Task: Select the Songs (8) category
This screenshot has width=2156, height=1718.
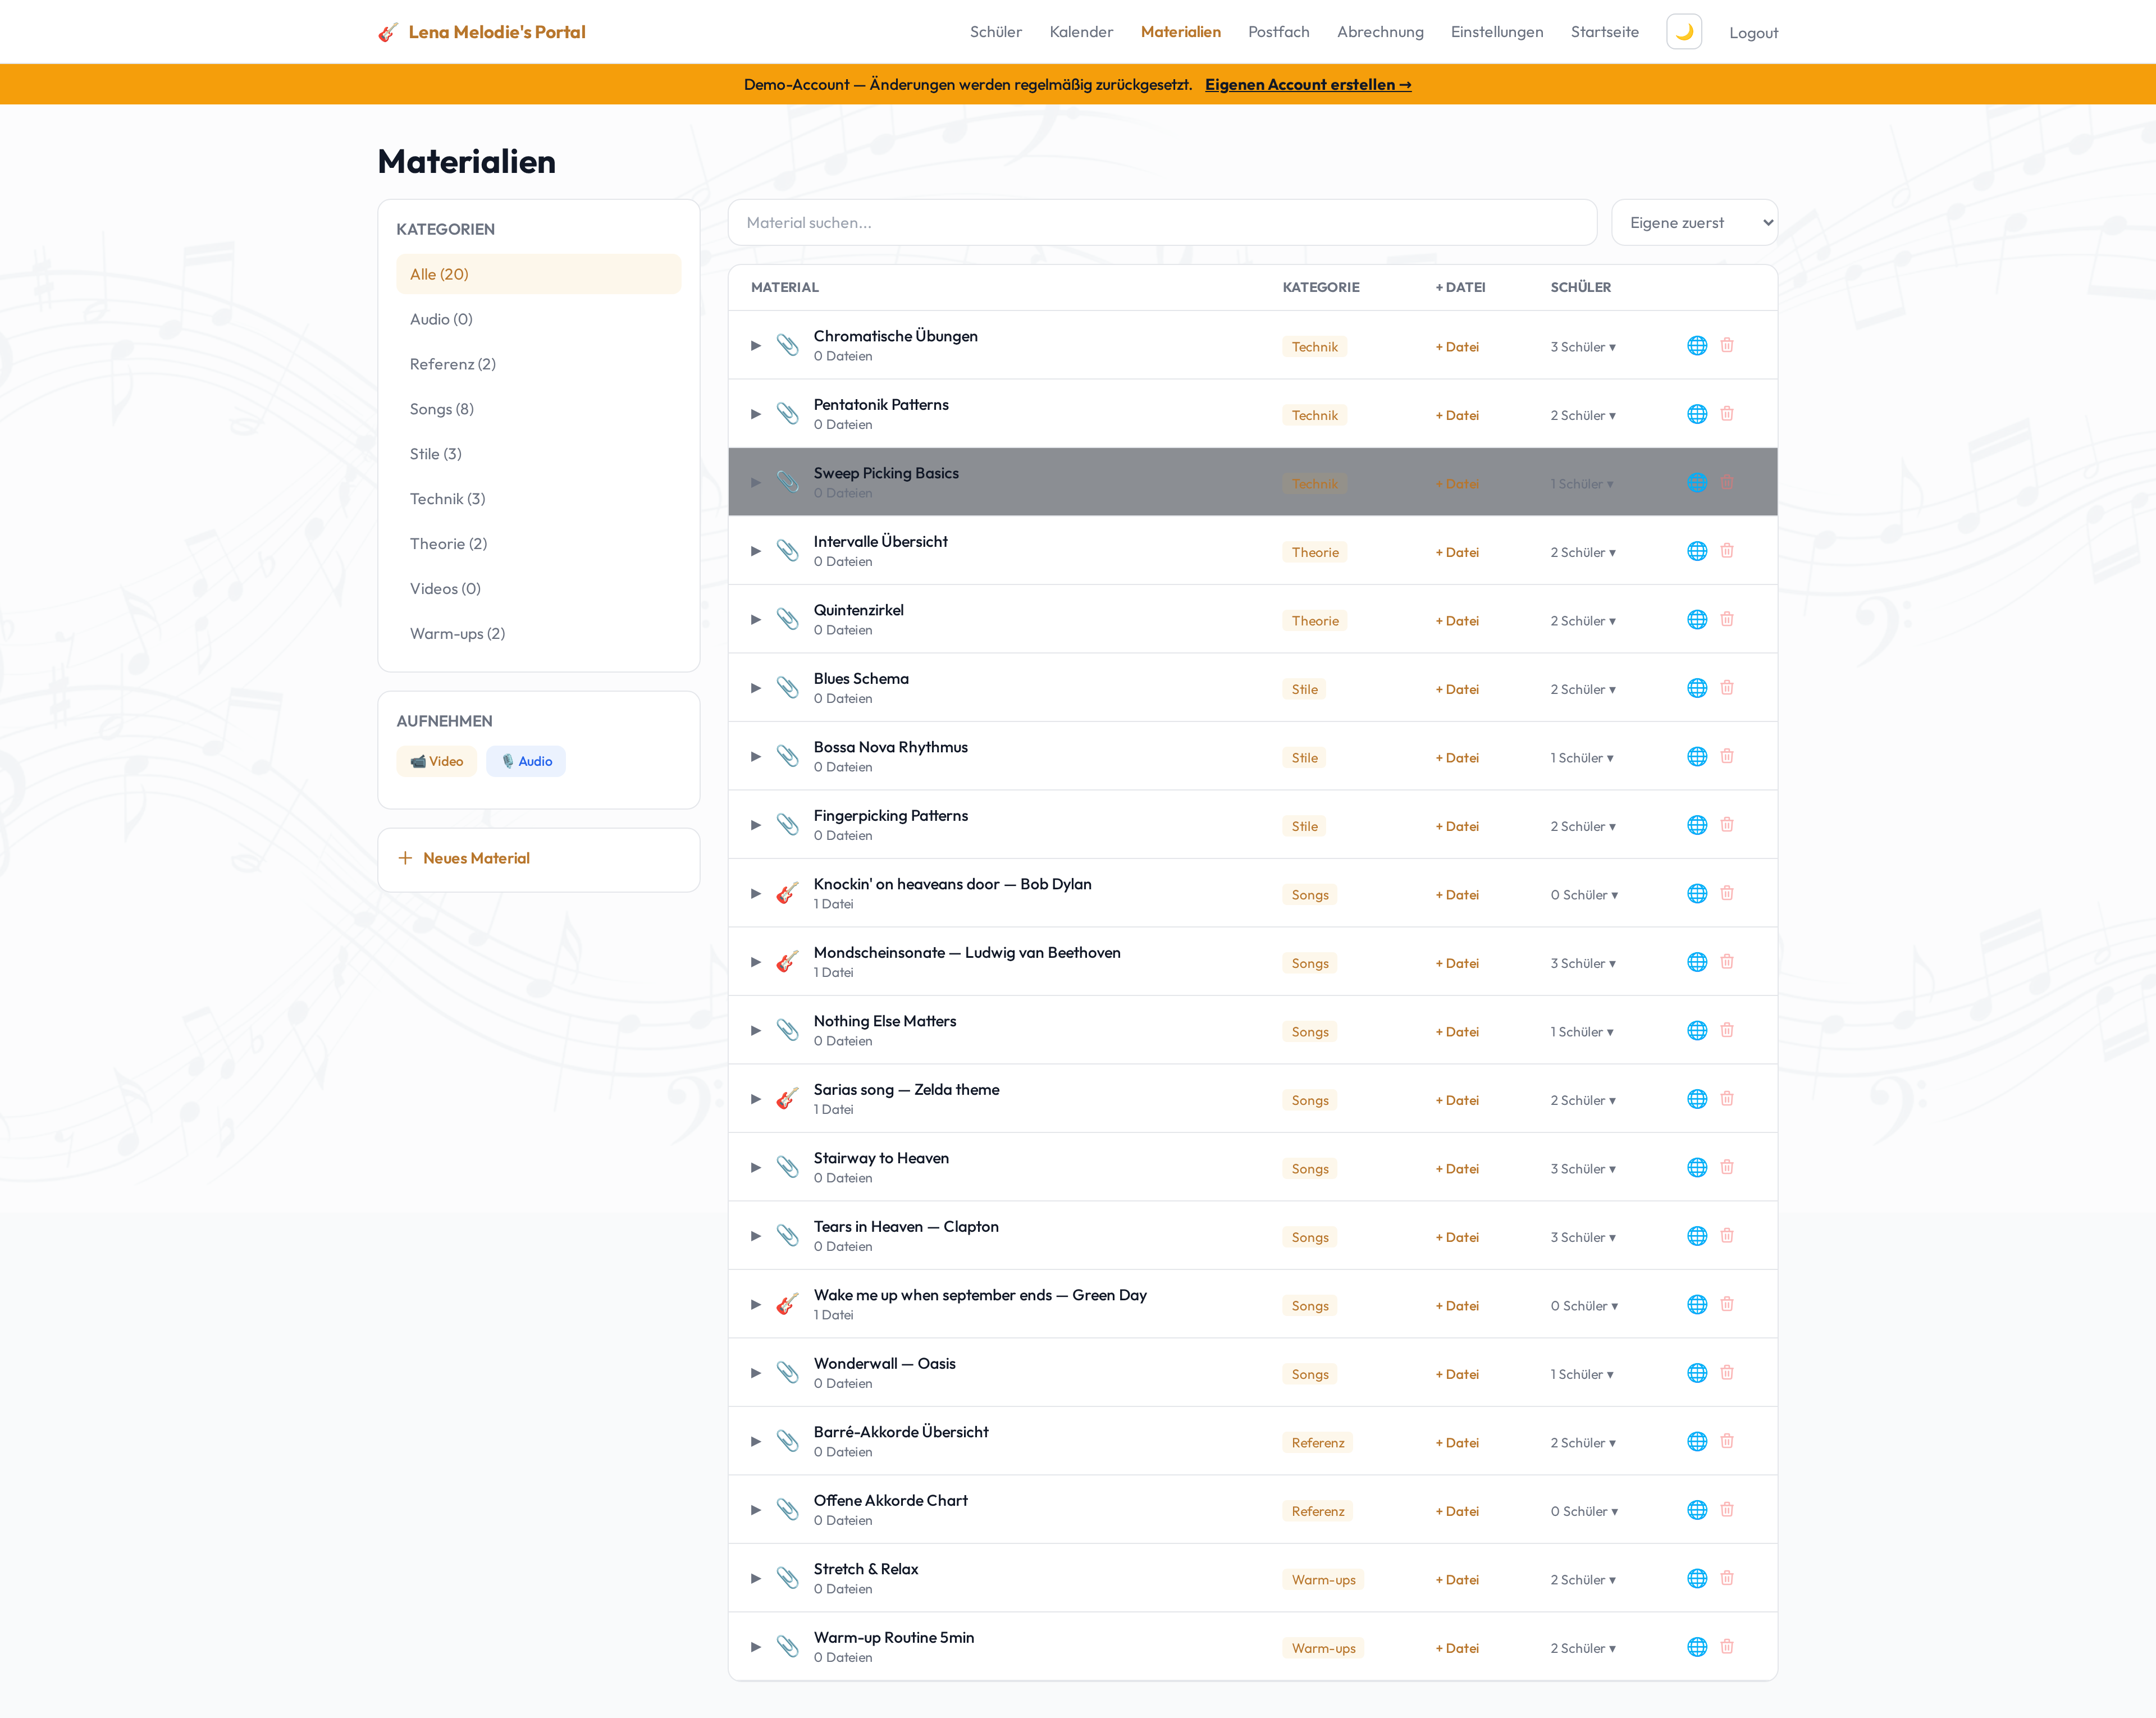Action: click(442, 409)
